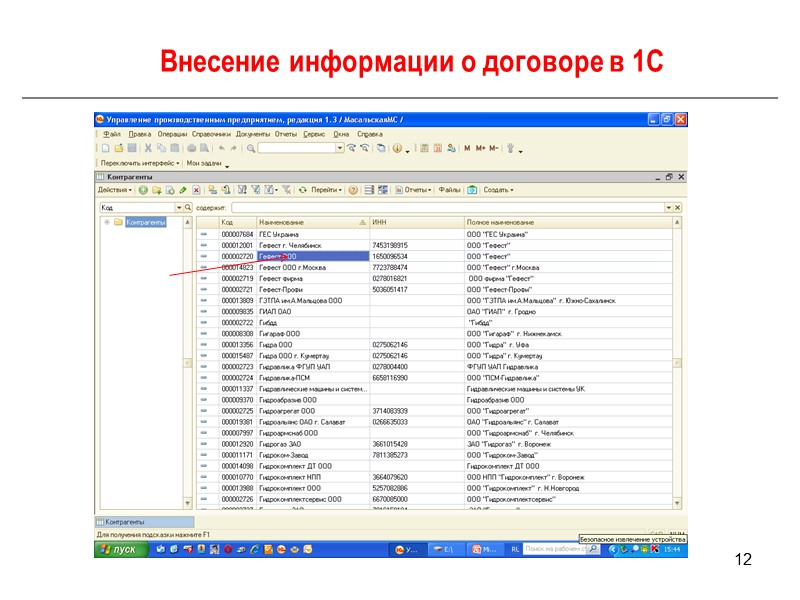Image resolution: width=800 pixels, height=600 pixels.
Task: Select the row Гефест г. Челябинск
Action: (434, 245)
